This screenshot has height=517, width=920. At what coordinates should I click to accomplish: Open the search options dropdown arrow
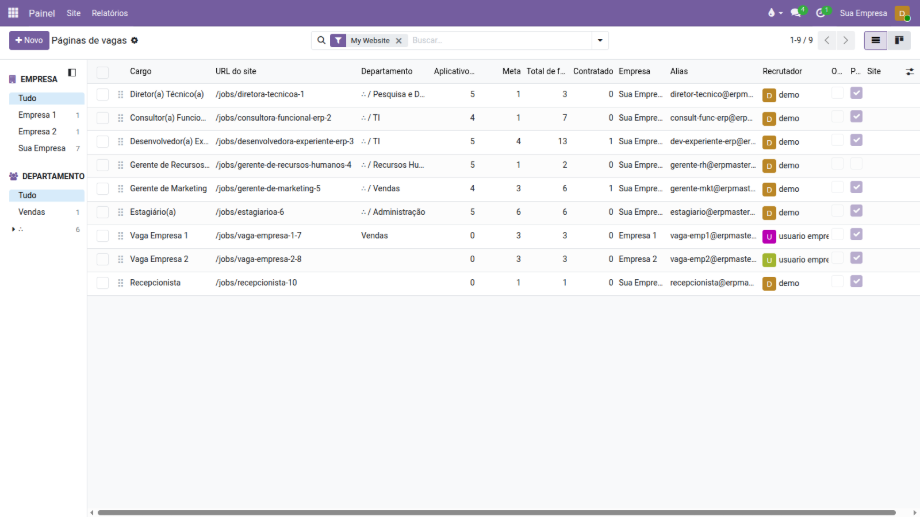click(600, 41)
